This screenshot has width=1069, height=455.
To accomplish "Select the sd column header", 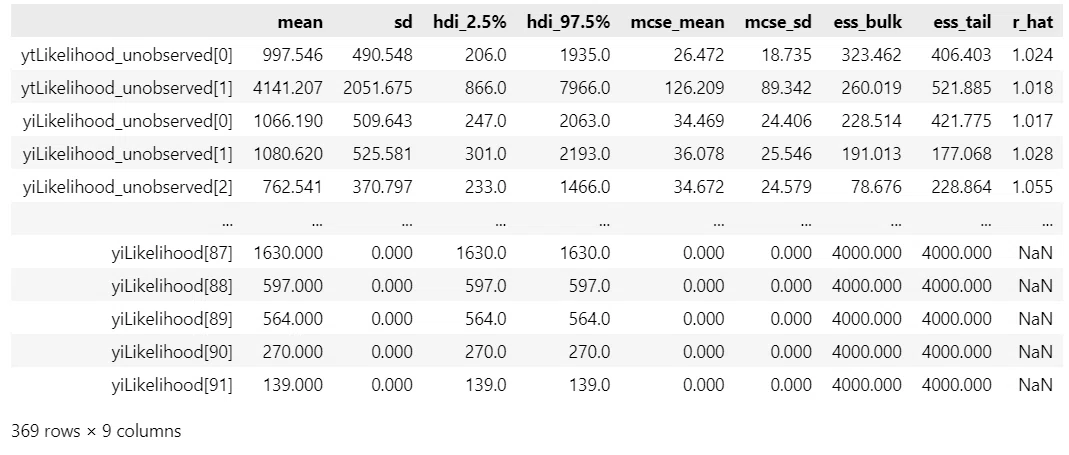I will [403, 22].
